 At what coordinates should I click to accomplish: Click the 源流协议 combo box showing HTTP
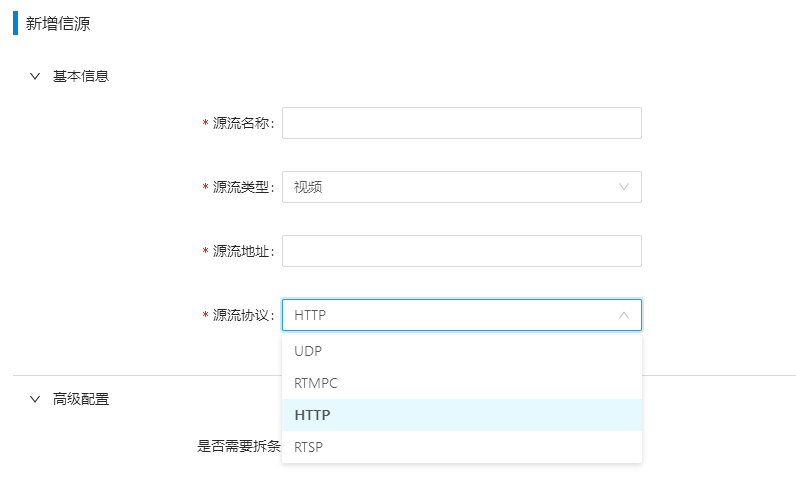coord(461,315)
